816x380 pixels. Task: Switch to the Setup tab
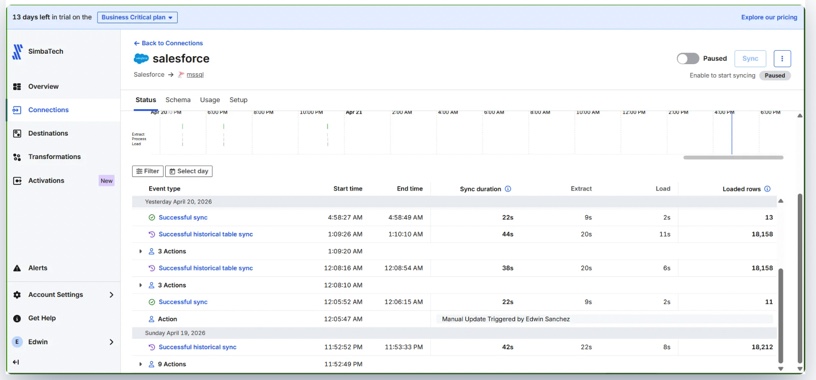[x=238, y=100]
